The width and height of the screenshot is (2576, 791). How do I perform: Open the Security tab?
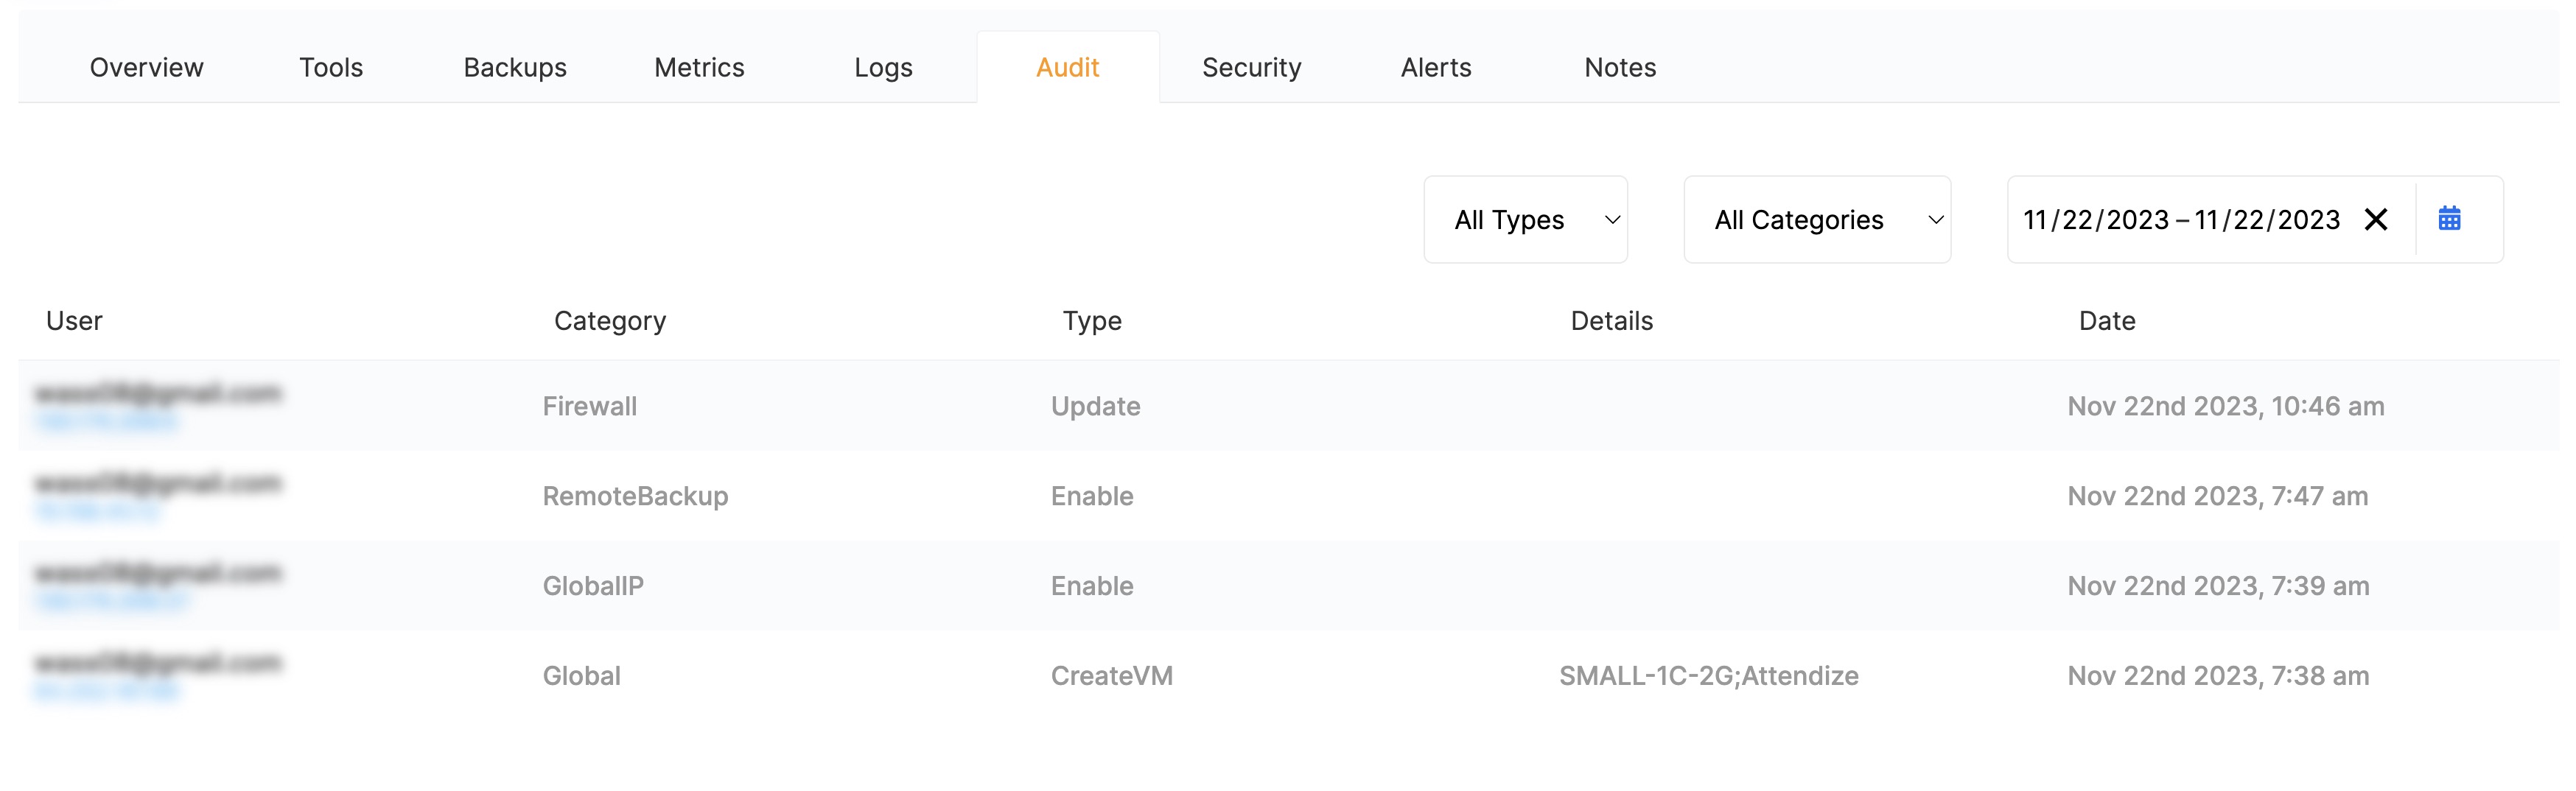click(1251, 67)
